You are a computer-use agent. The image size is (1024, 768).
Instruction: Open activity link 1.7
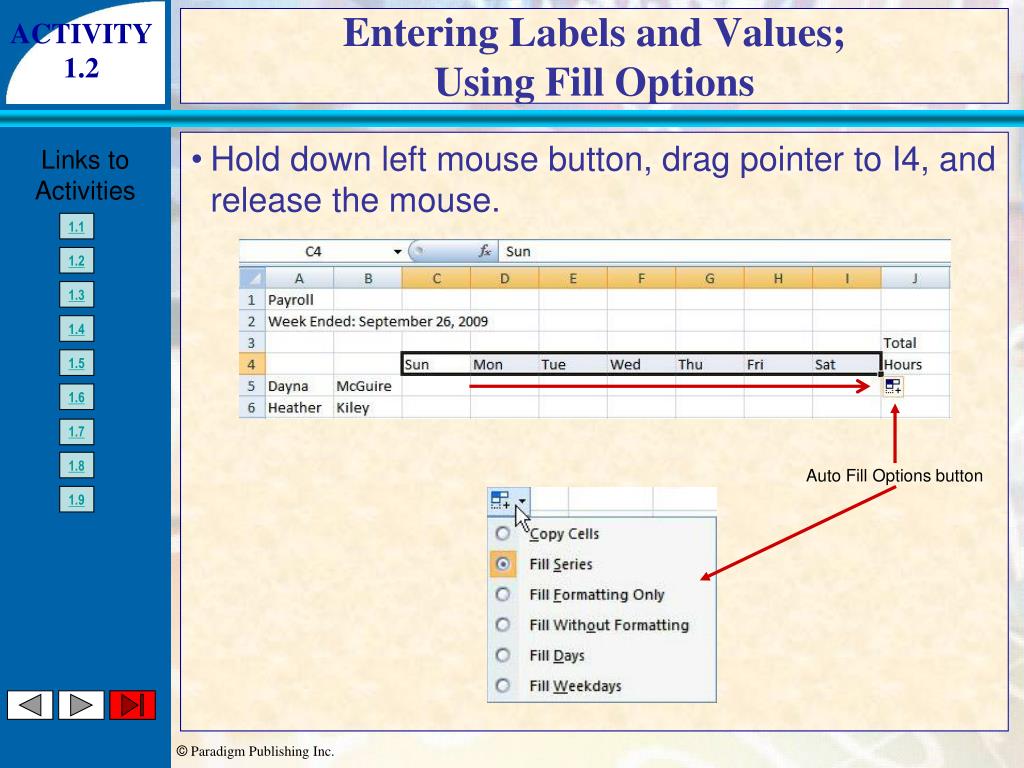(x=76, y=431)
